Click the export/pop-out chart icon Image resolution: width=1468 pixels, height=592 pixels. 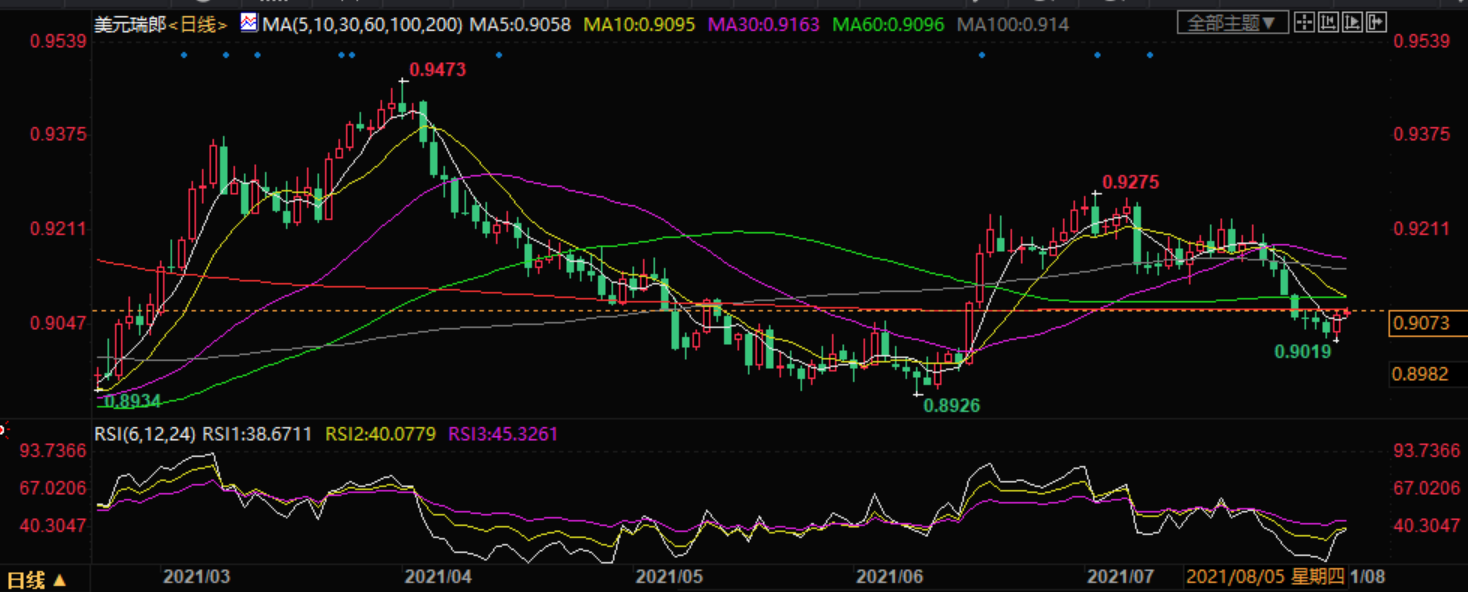[x=1376, y=22]
